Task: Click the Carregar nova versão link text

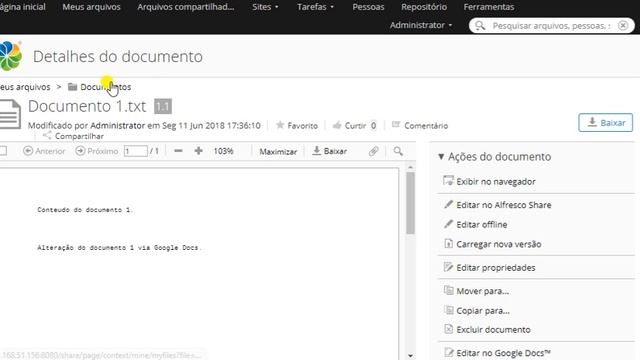Action: click(x=499, y=244)
